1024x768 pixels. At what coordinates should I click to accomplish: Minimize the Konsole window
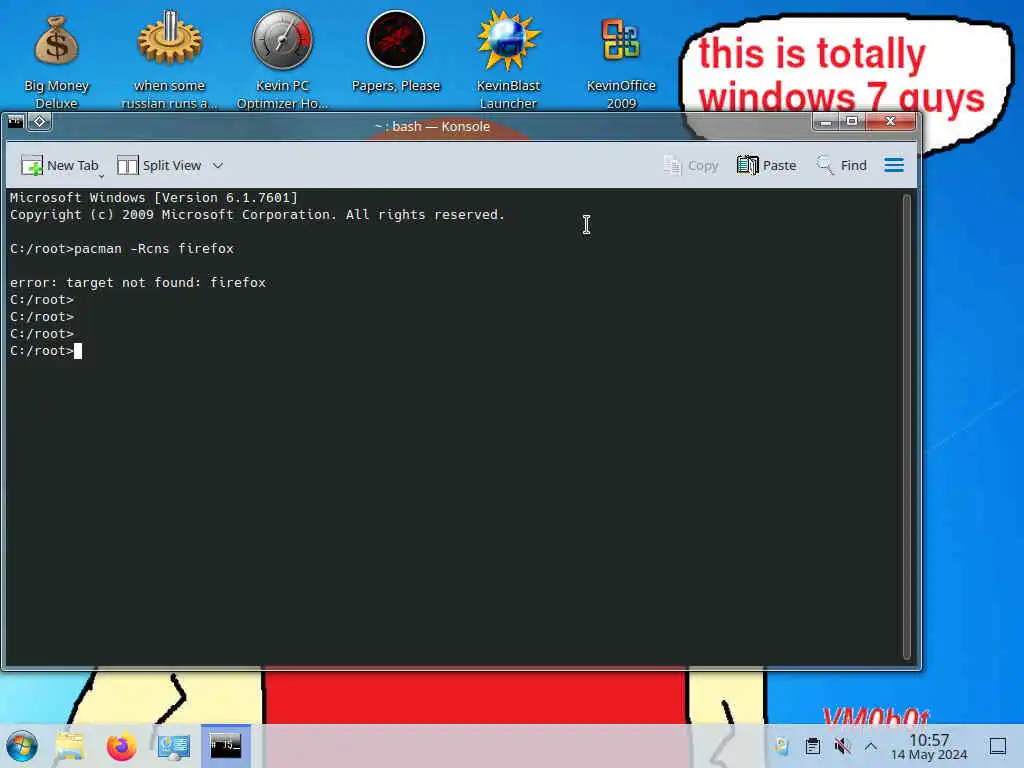tap(825, 121)
